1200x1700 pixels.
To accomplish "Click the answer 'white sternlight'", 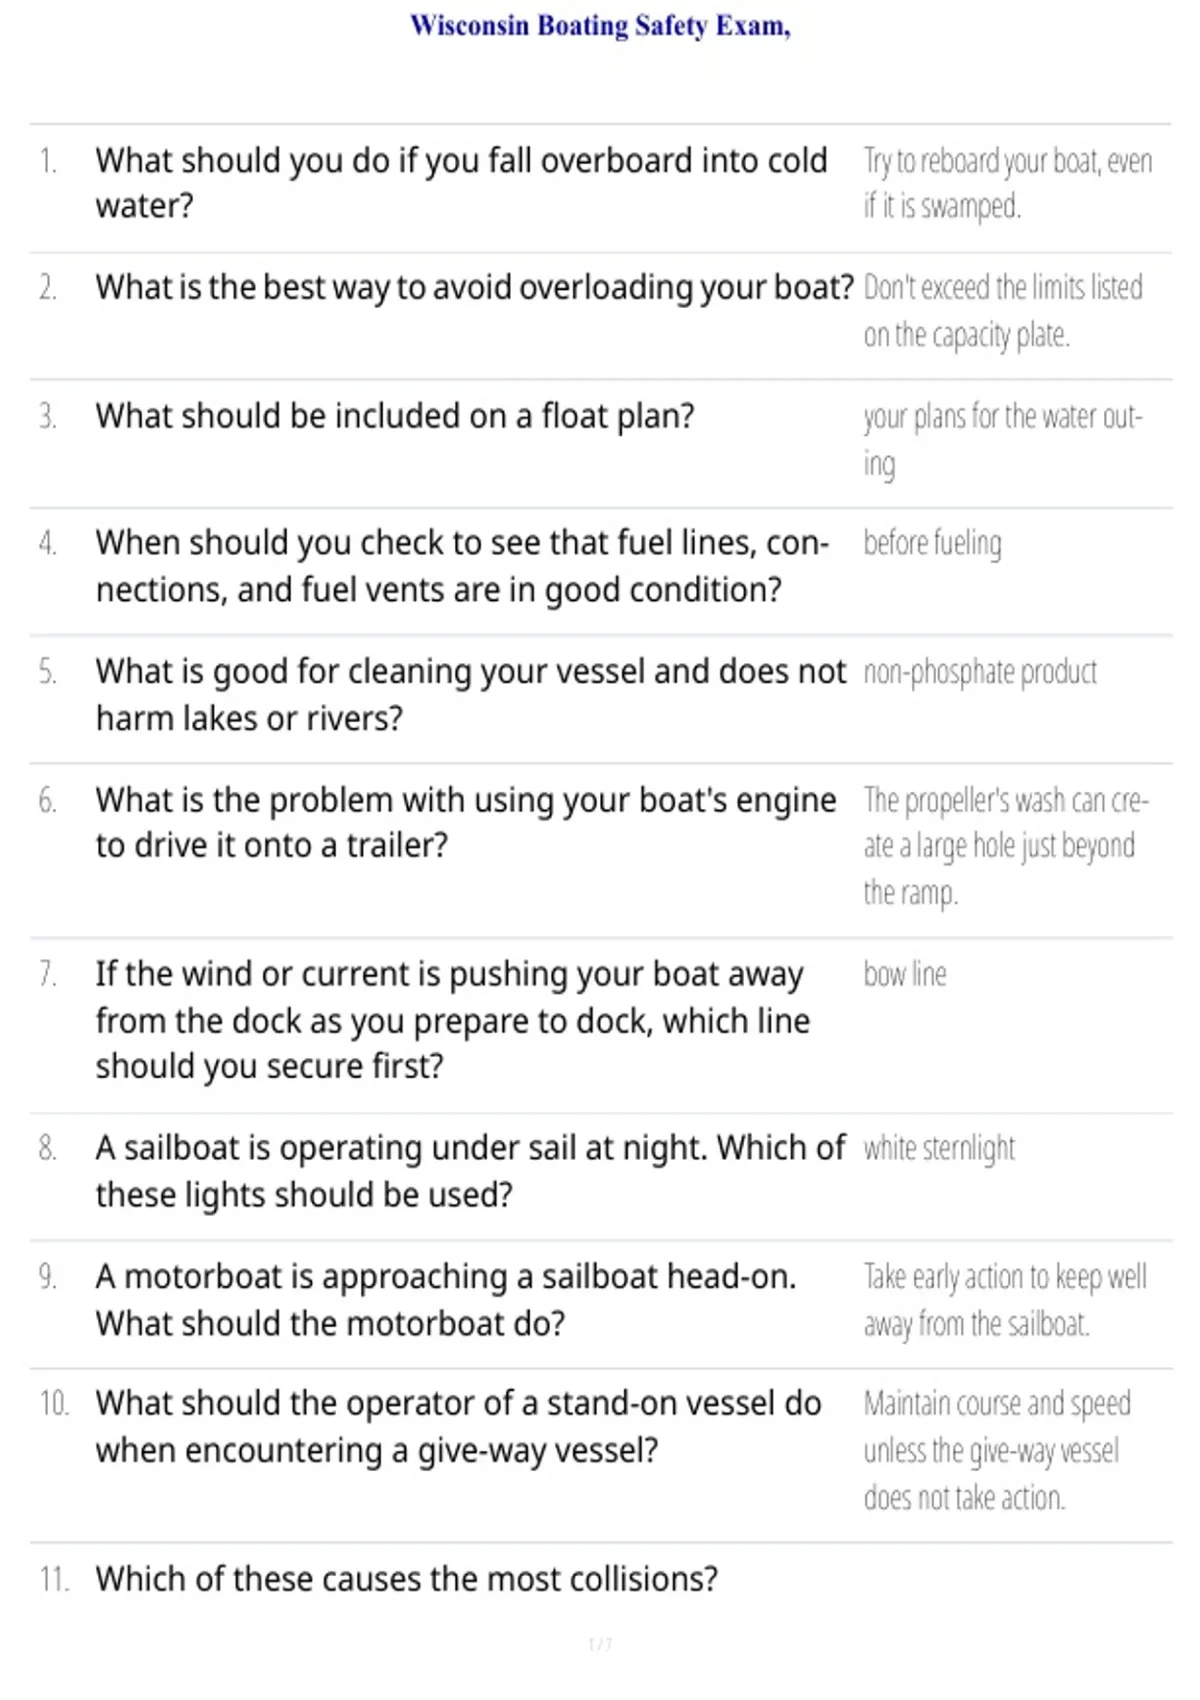I will (939, 1149).
